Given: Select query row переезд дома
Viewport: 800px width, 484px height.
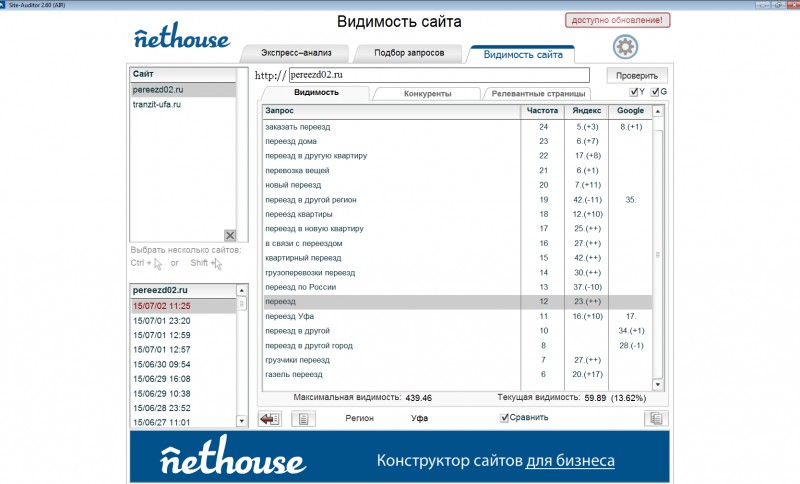Looking at the screenshot, I should [x=458, y=141].
